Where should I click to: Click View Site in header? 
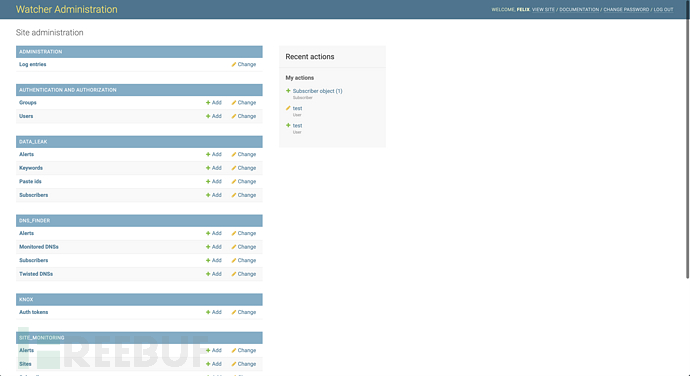pyautogui.click(x=543, y=9)
